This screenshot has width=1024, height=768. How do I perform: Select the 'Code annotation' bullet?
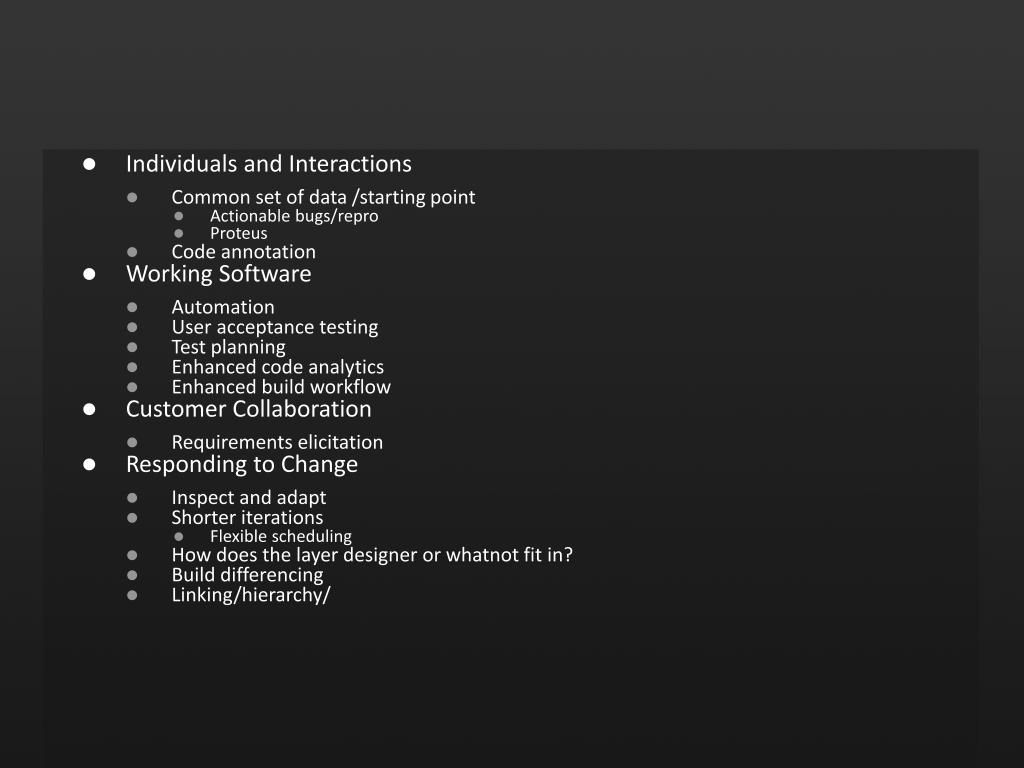point(244,252)
